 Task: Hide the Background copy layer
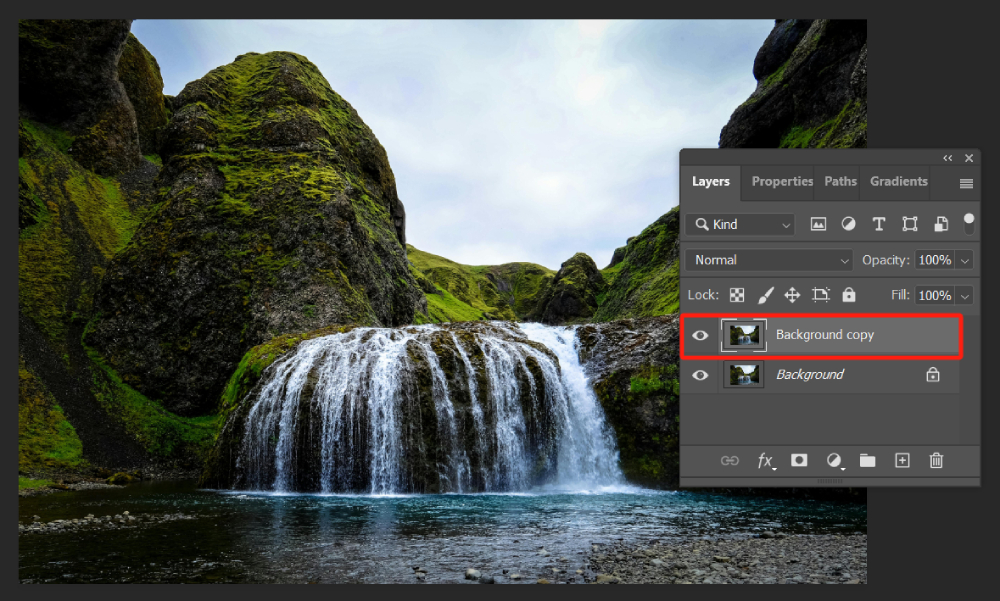(700, 335)
